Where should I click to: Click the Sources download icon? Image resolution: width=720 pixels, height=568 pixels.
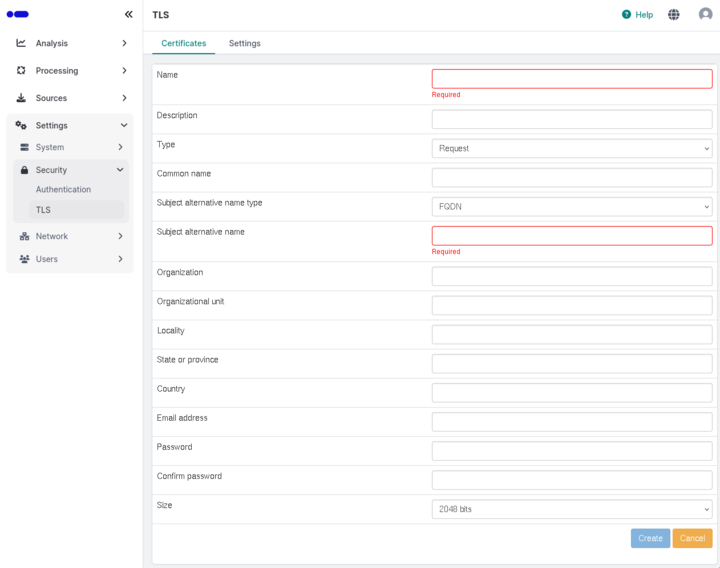[21, 98]
